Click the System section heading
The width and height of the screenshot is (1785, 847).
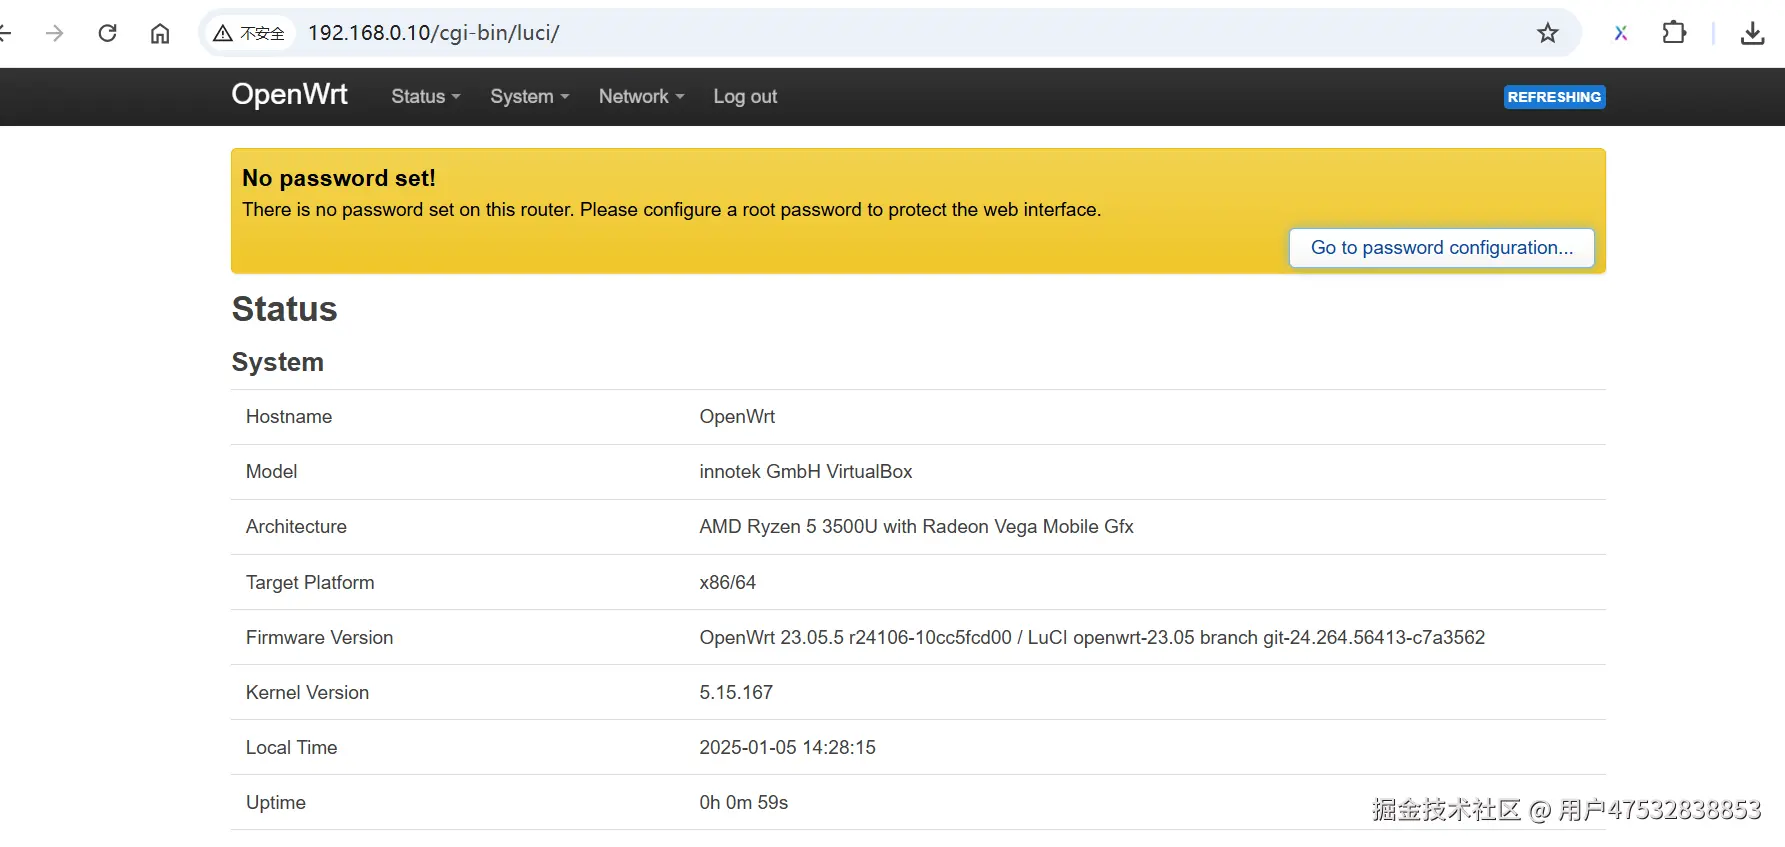coord(278,362)
